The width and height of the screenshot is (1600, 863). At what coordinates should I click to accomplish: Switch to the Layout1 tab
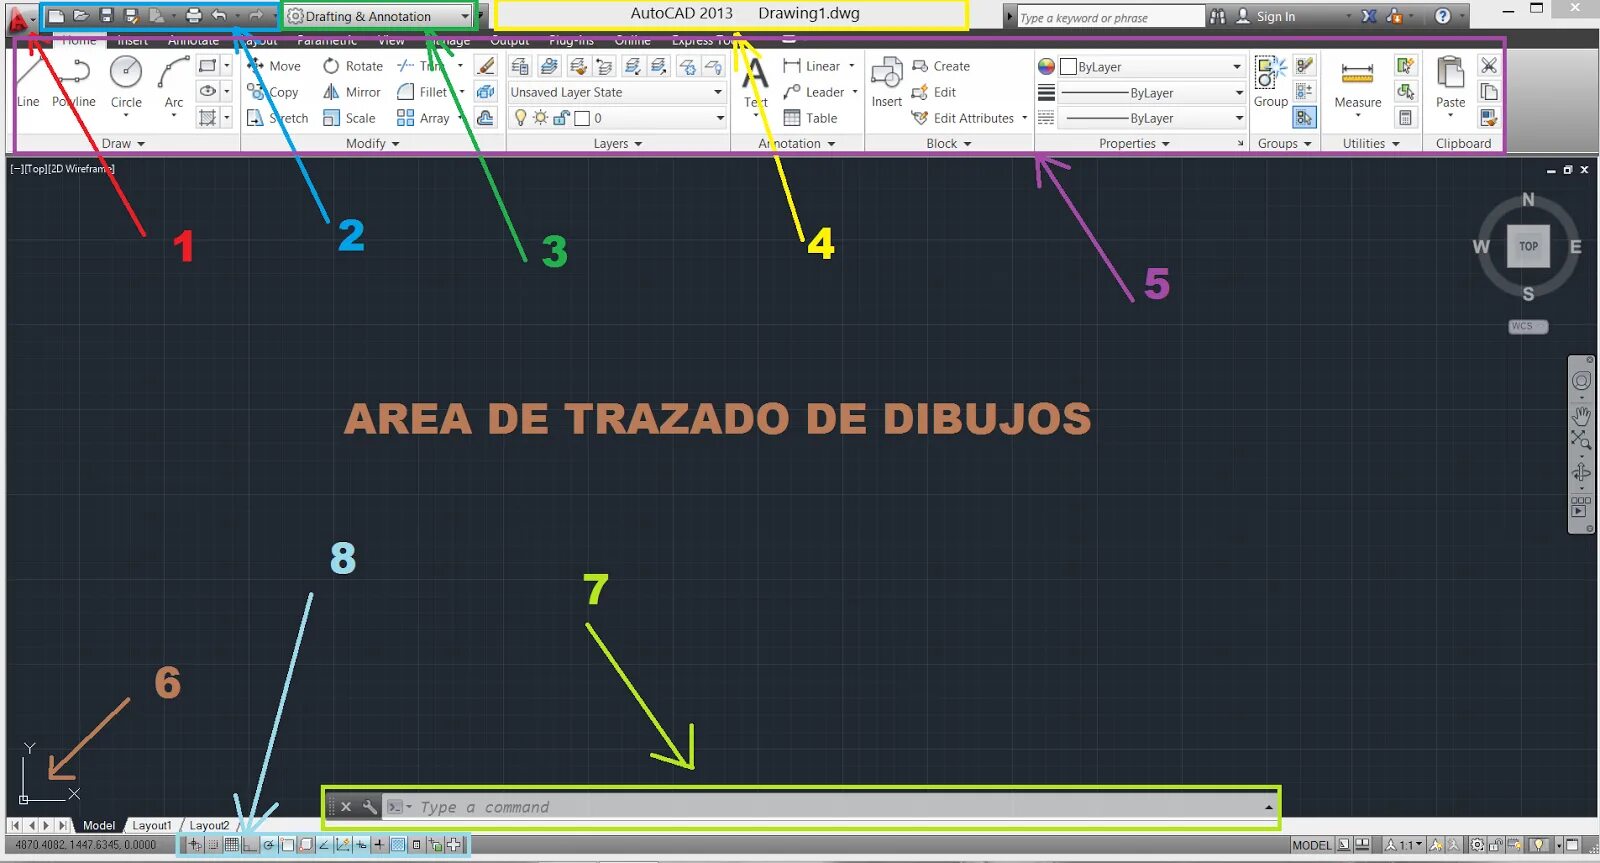click(152, 825)
